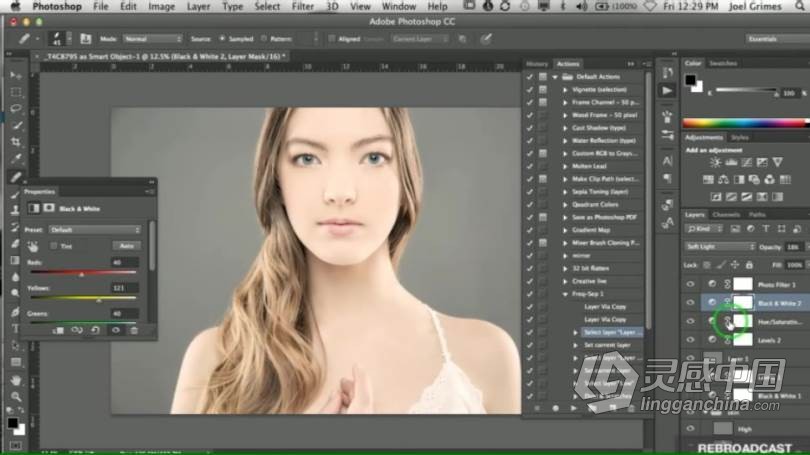
Task: Hide the Levels 2 layer
Action: tap(691, 340)
